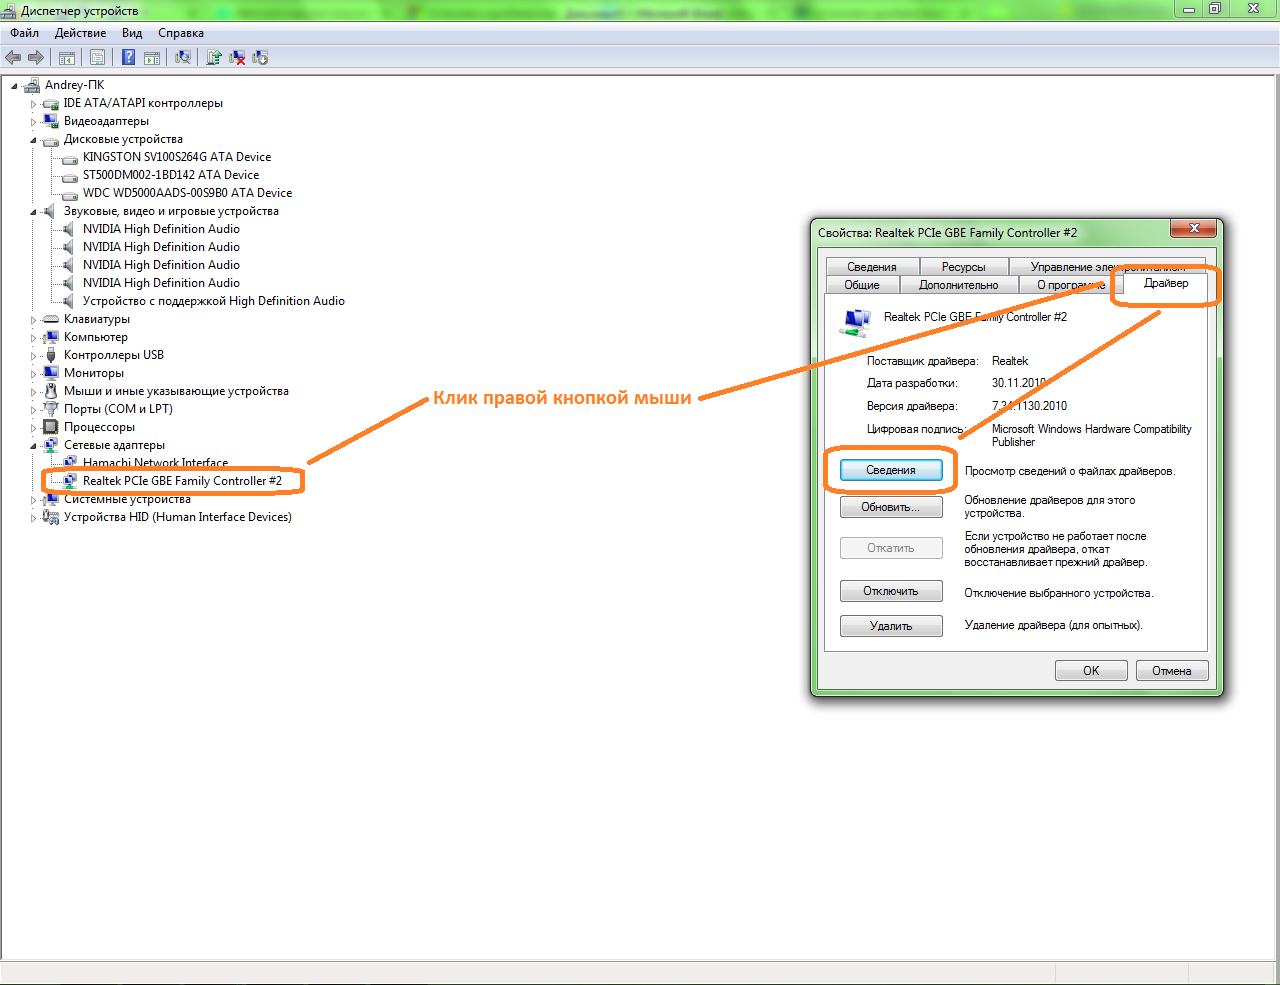Collapse the Сетевые адаптеры node
Screen dimensions: 1280x985
[x=33, y=446]
